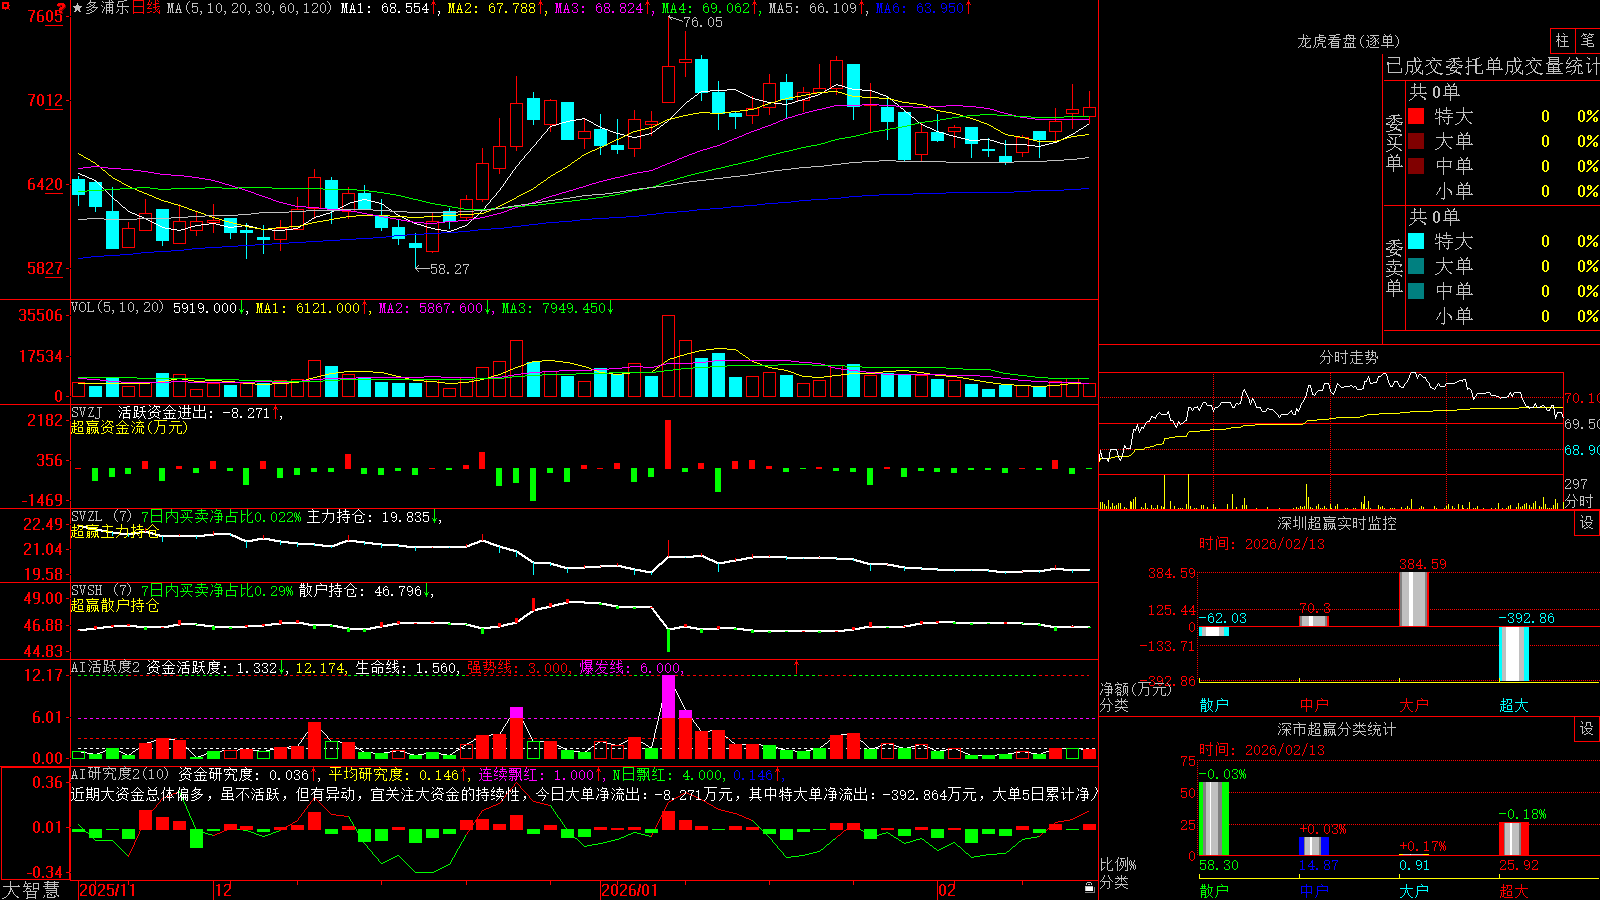Click the 超赢资金流(万元) label
Image resolution: width=1600 pixels, height=900 pixels.
click(x=129, y=427)
